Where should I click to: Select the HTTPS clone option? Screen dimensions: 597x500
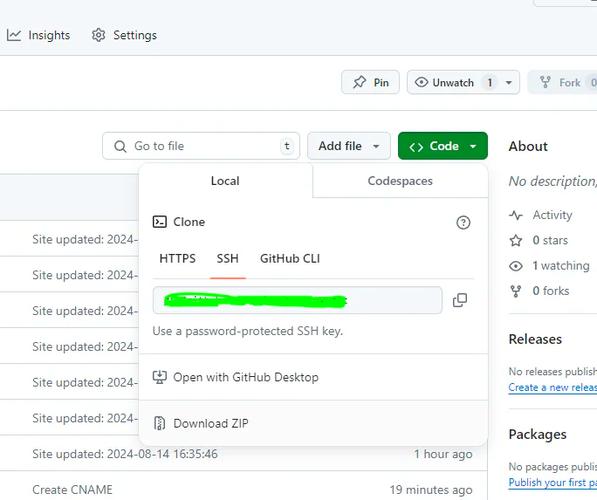pos(177,259)
